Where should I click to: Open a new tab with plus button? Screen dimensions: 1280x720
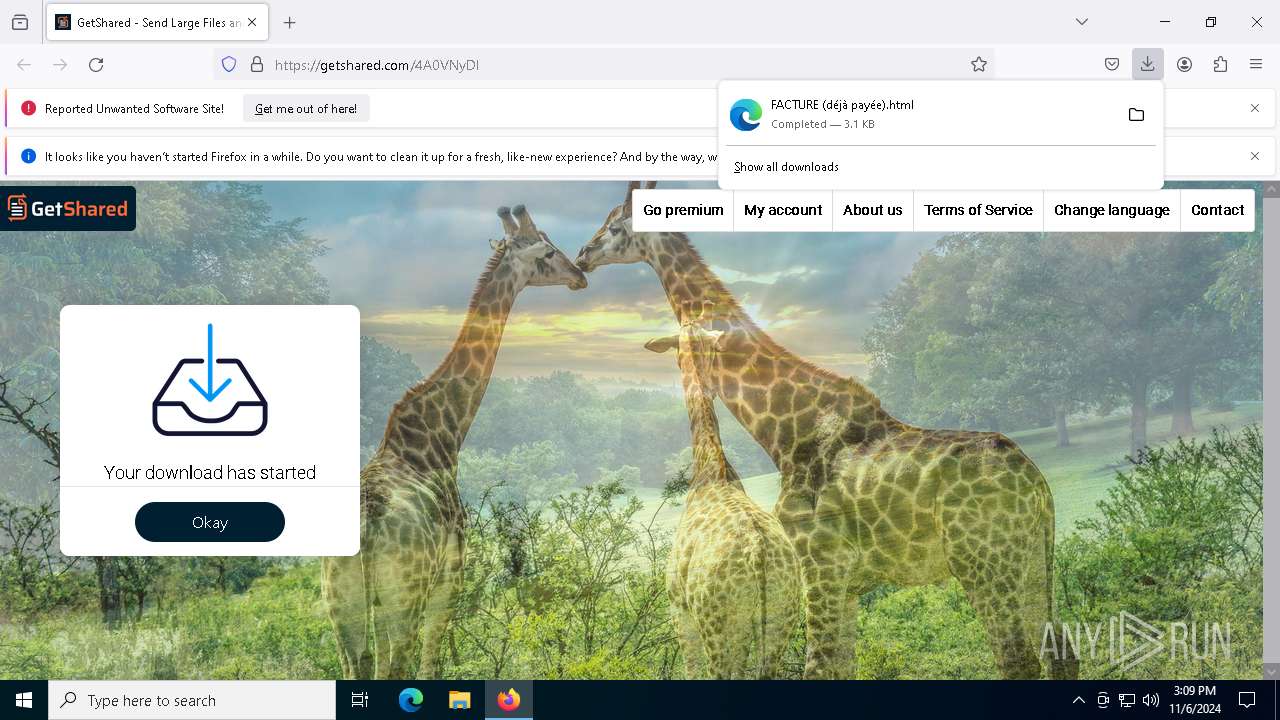coord(290,22)
